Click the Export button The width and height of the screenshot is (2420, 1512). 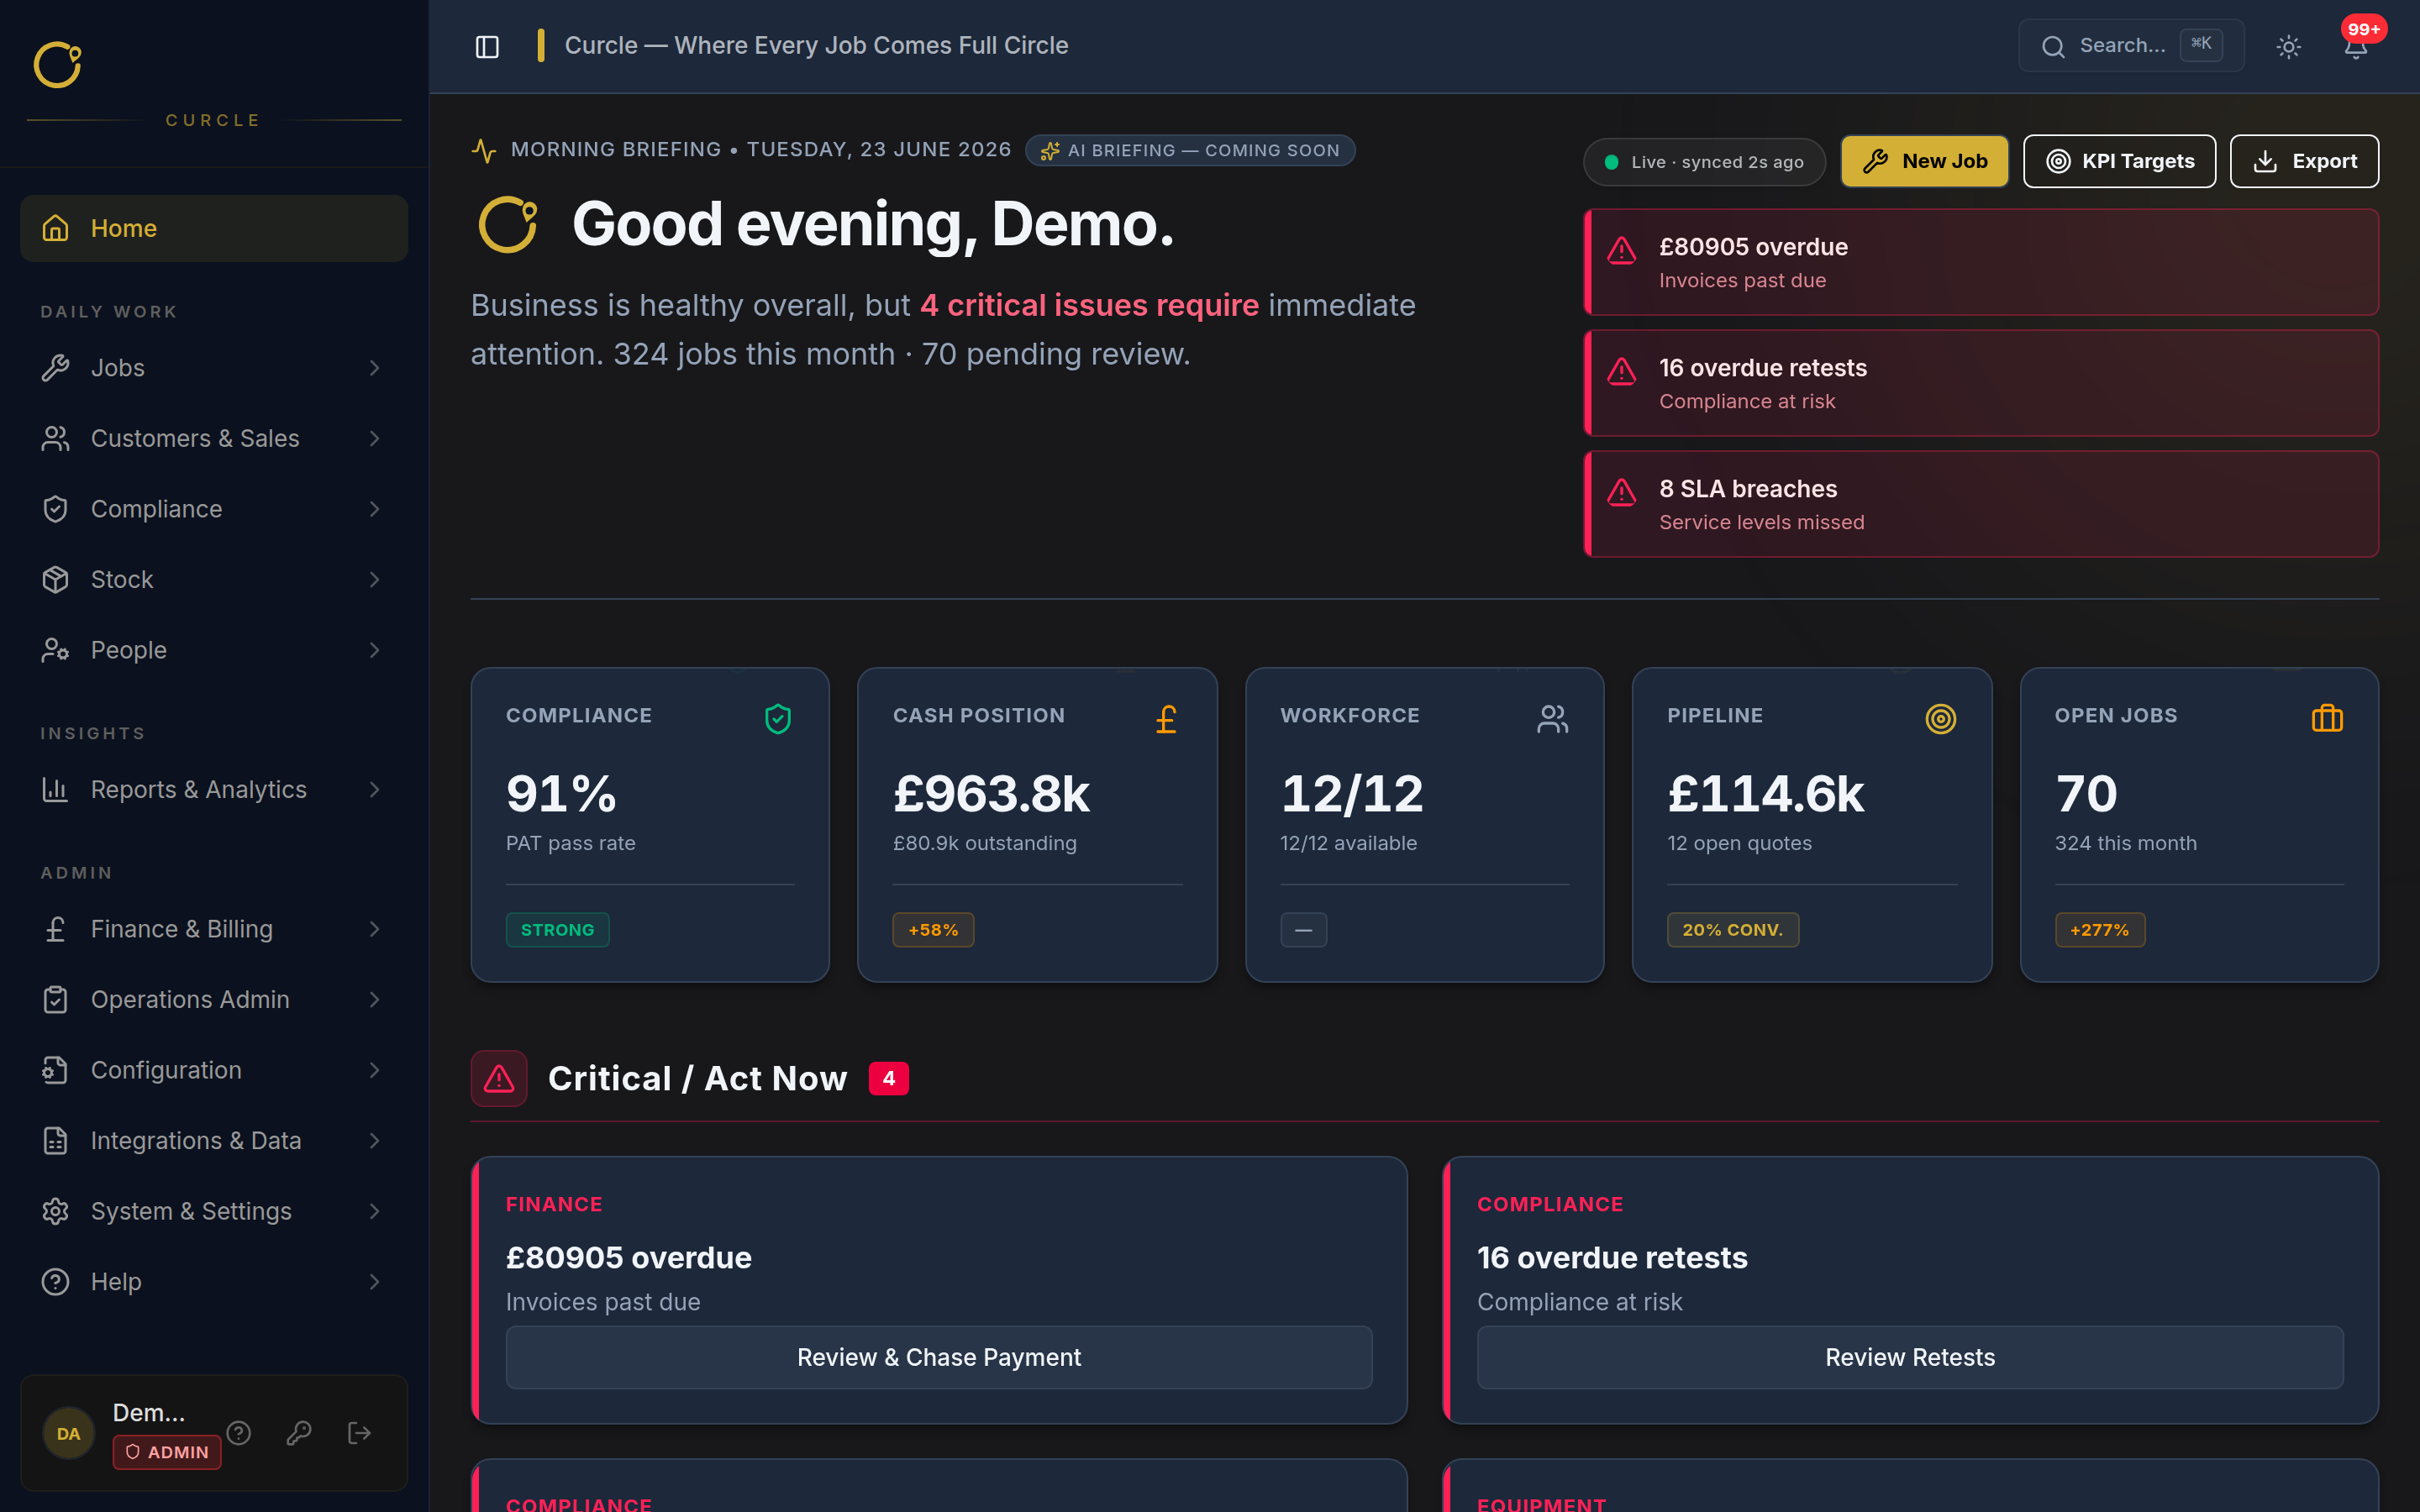click(2304, 161)
